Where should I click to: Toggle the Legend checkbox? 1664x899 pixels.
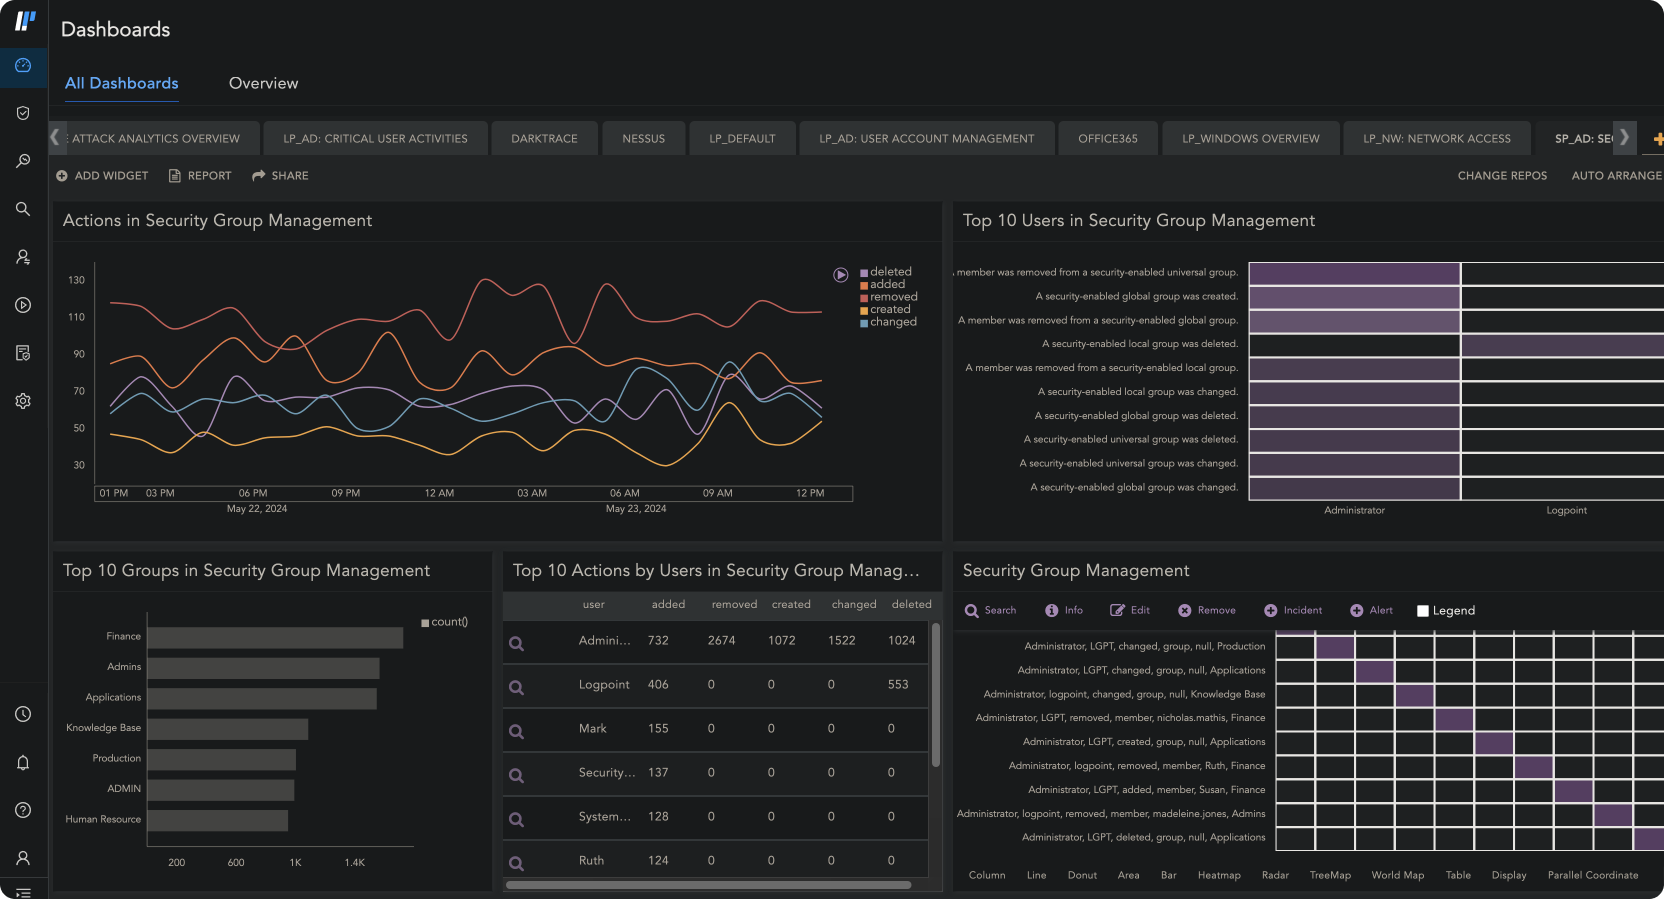[x=1422, y=611]
